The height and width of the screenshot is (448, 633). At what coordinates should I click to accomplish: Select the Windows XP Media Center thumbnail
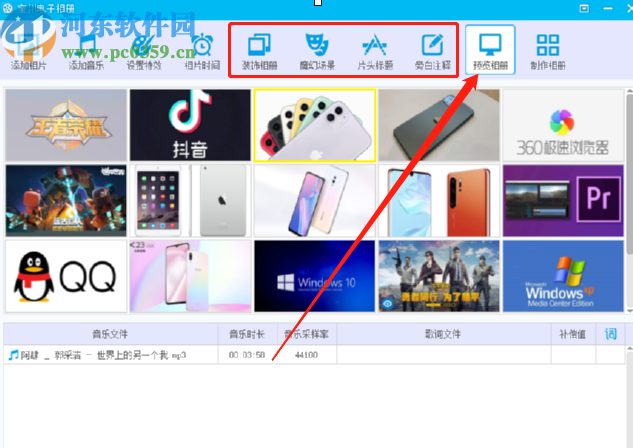pyautogui.click(x=563, y=276)
